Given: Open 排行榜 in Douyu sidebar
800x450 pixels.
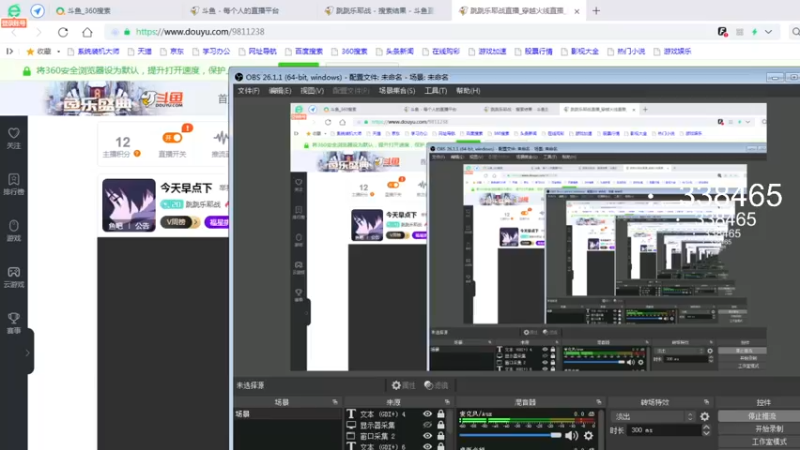Looking at the screenshot, I should 14,184.
